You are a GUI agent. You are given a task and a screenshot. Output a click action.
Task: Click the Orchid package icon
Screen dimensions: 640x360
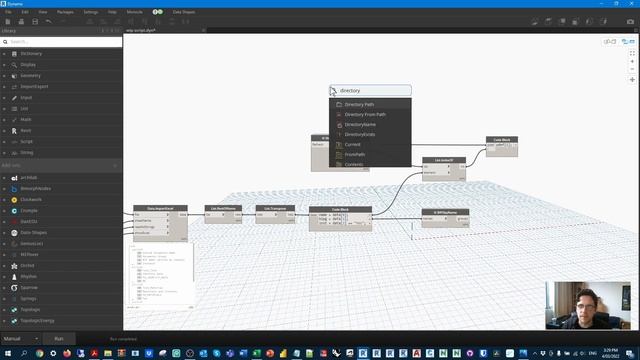(14, 266)
